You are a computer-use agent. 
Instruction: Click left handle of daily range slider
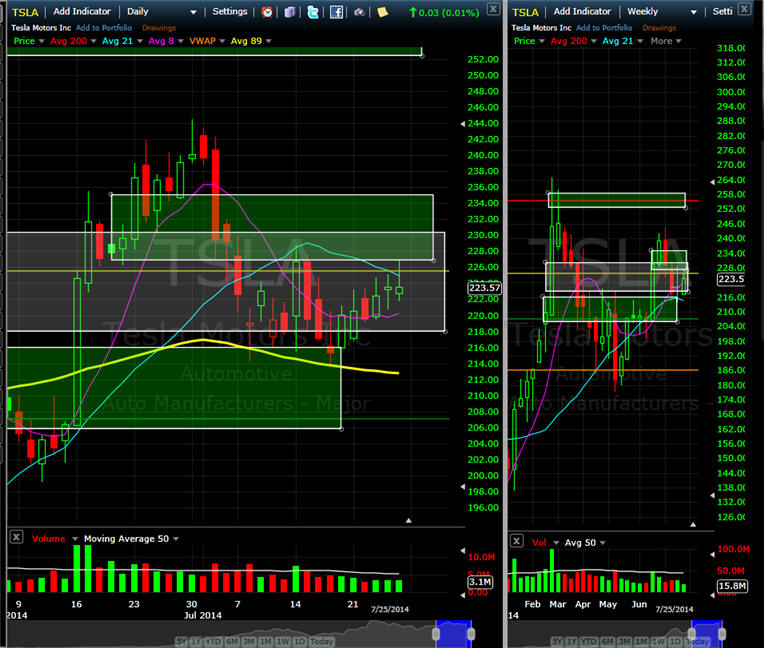pyautogui.click(x=436, y=633)
